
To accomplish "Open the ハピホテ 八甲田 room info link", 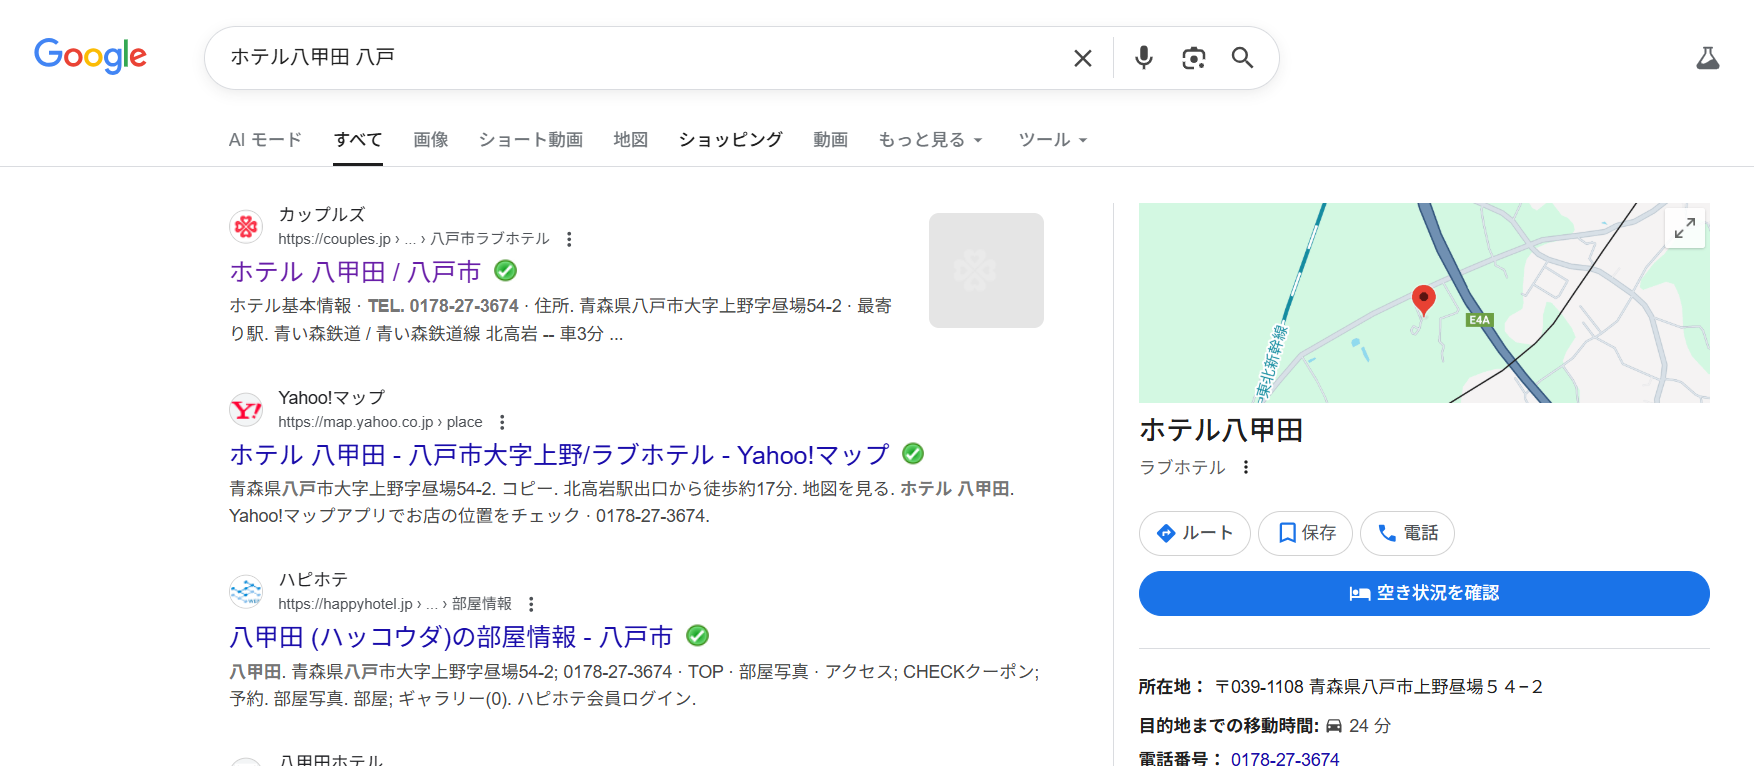I will [x=451, y=637].
